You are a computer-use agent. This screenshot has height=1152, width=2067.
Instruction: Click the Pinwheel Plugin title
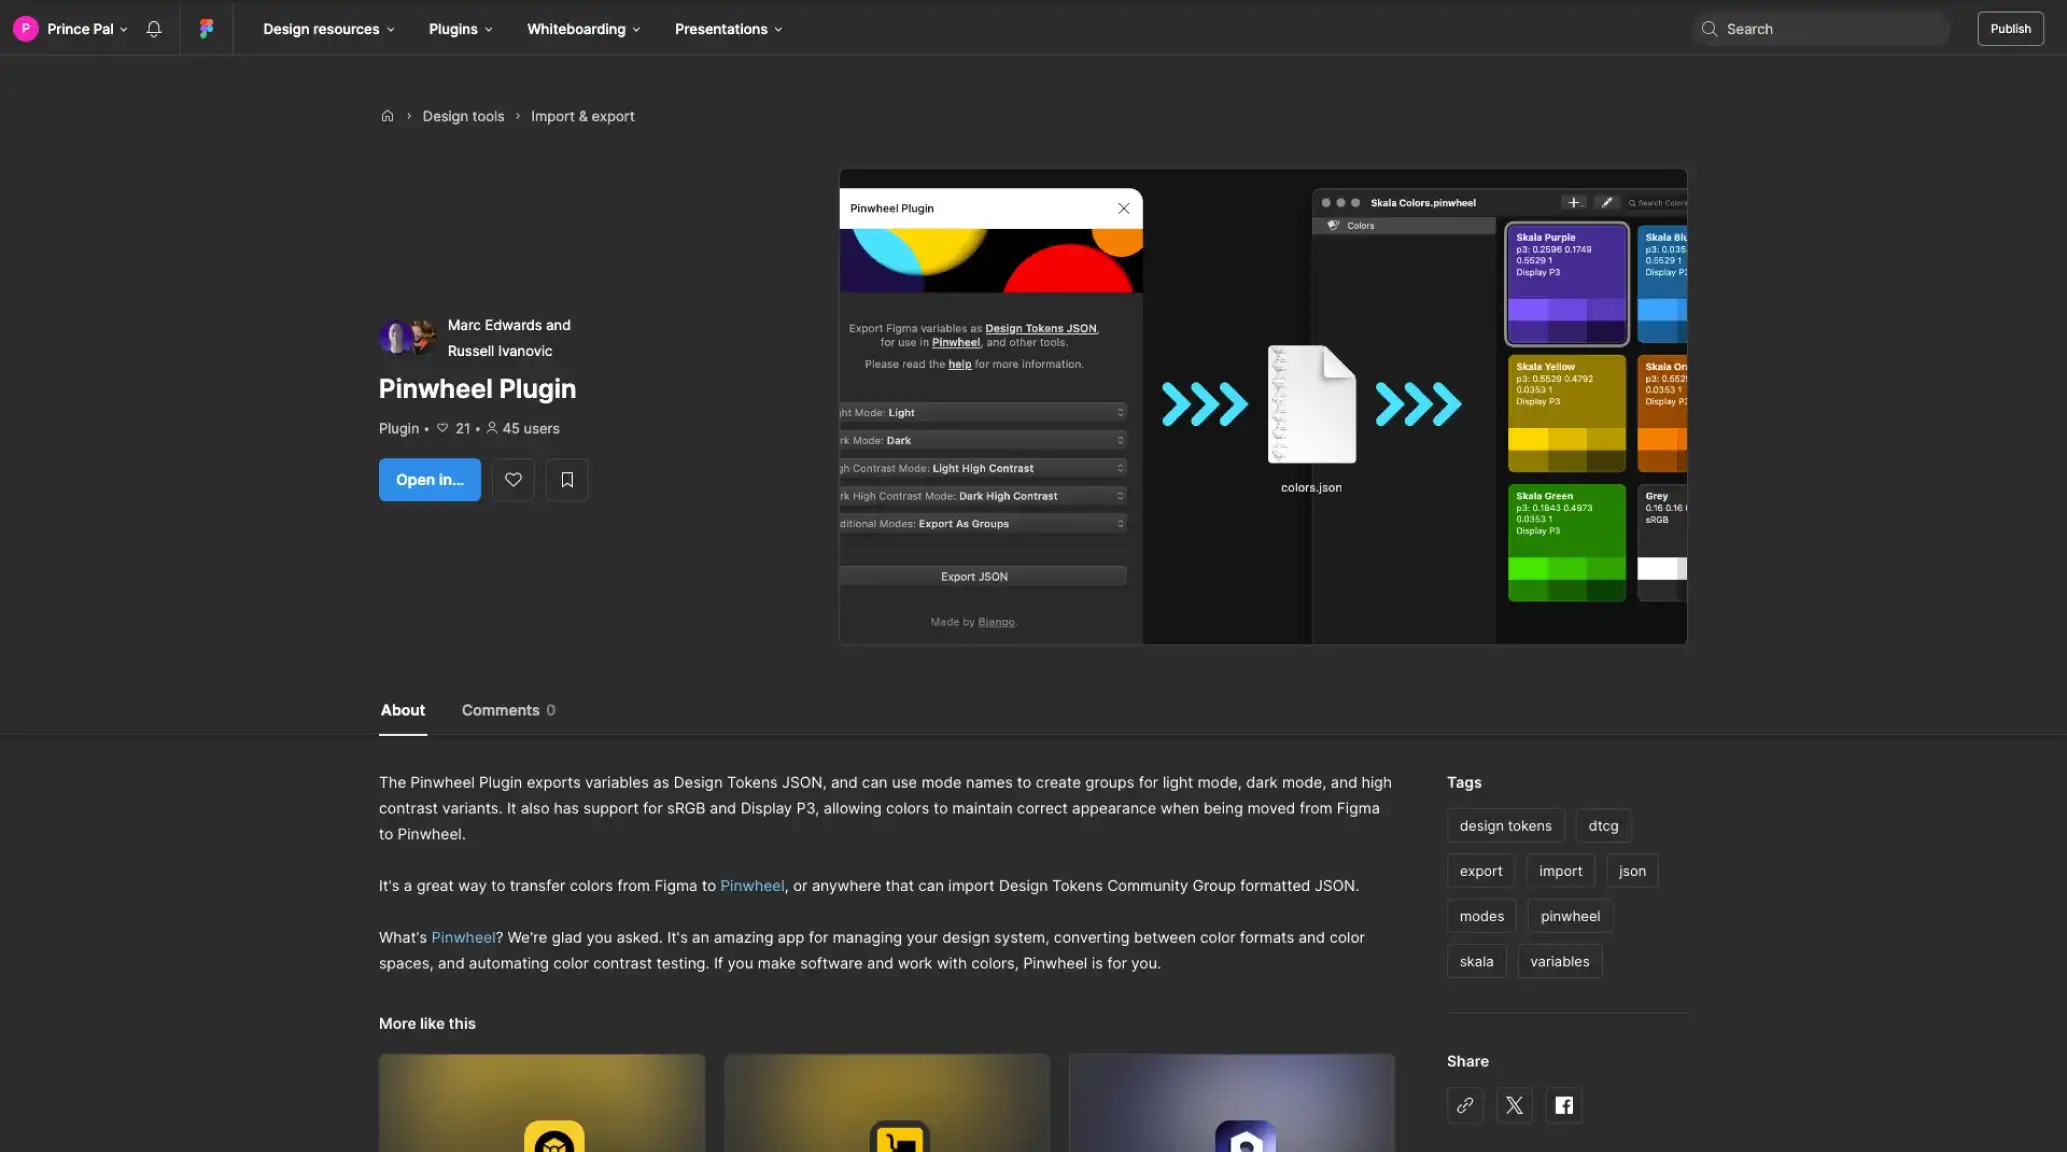coord(477,389)
